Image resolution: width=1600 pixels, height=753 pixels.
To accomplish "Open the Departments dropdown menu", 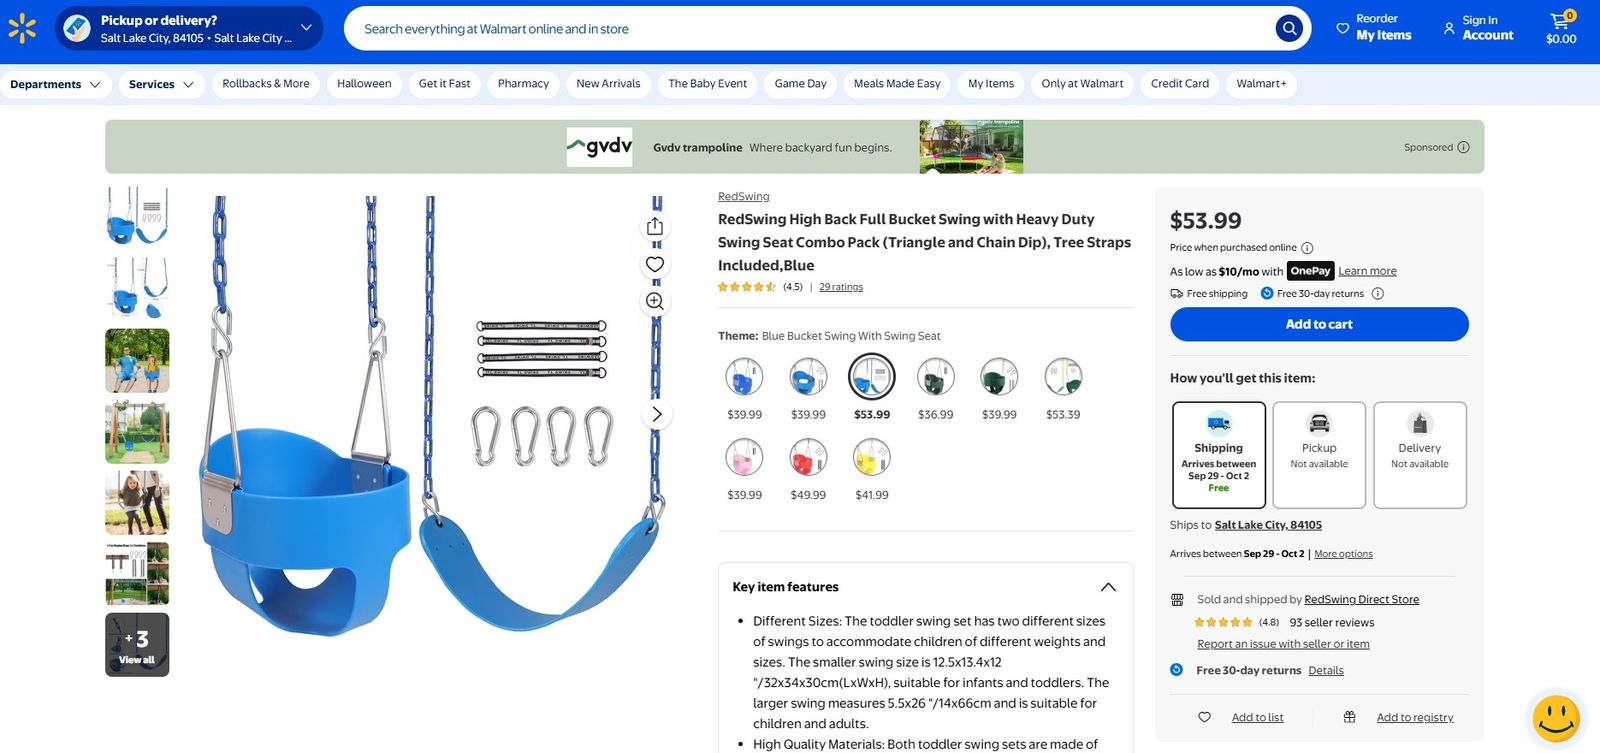I will click(55, 84).
